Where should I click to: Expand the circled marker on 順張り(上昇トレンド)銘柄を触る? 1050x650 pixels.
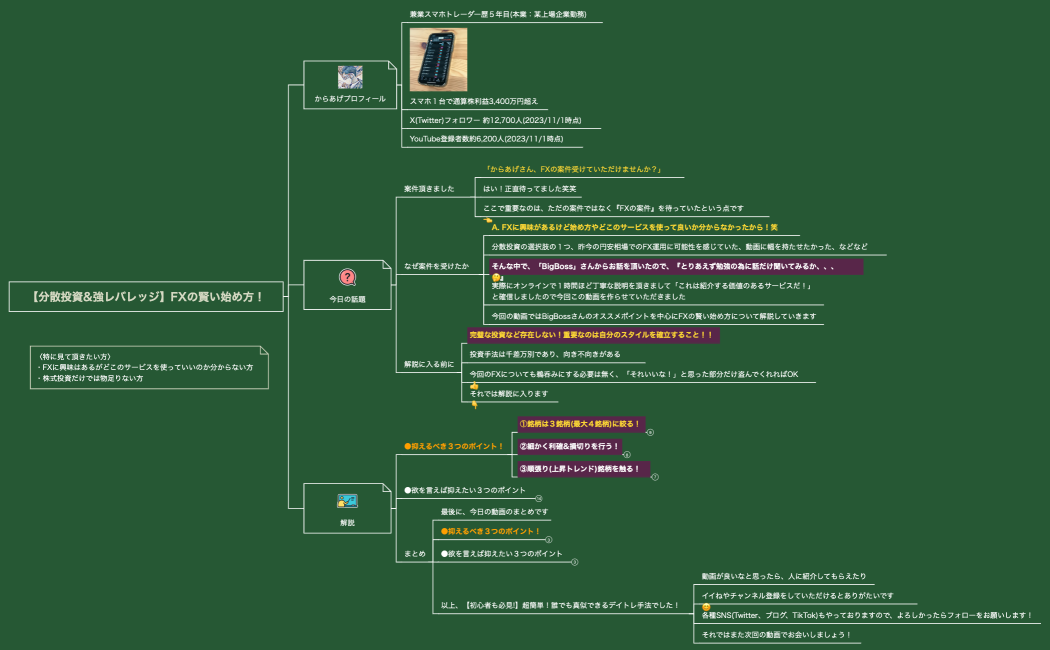coord(655,476)
